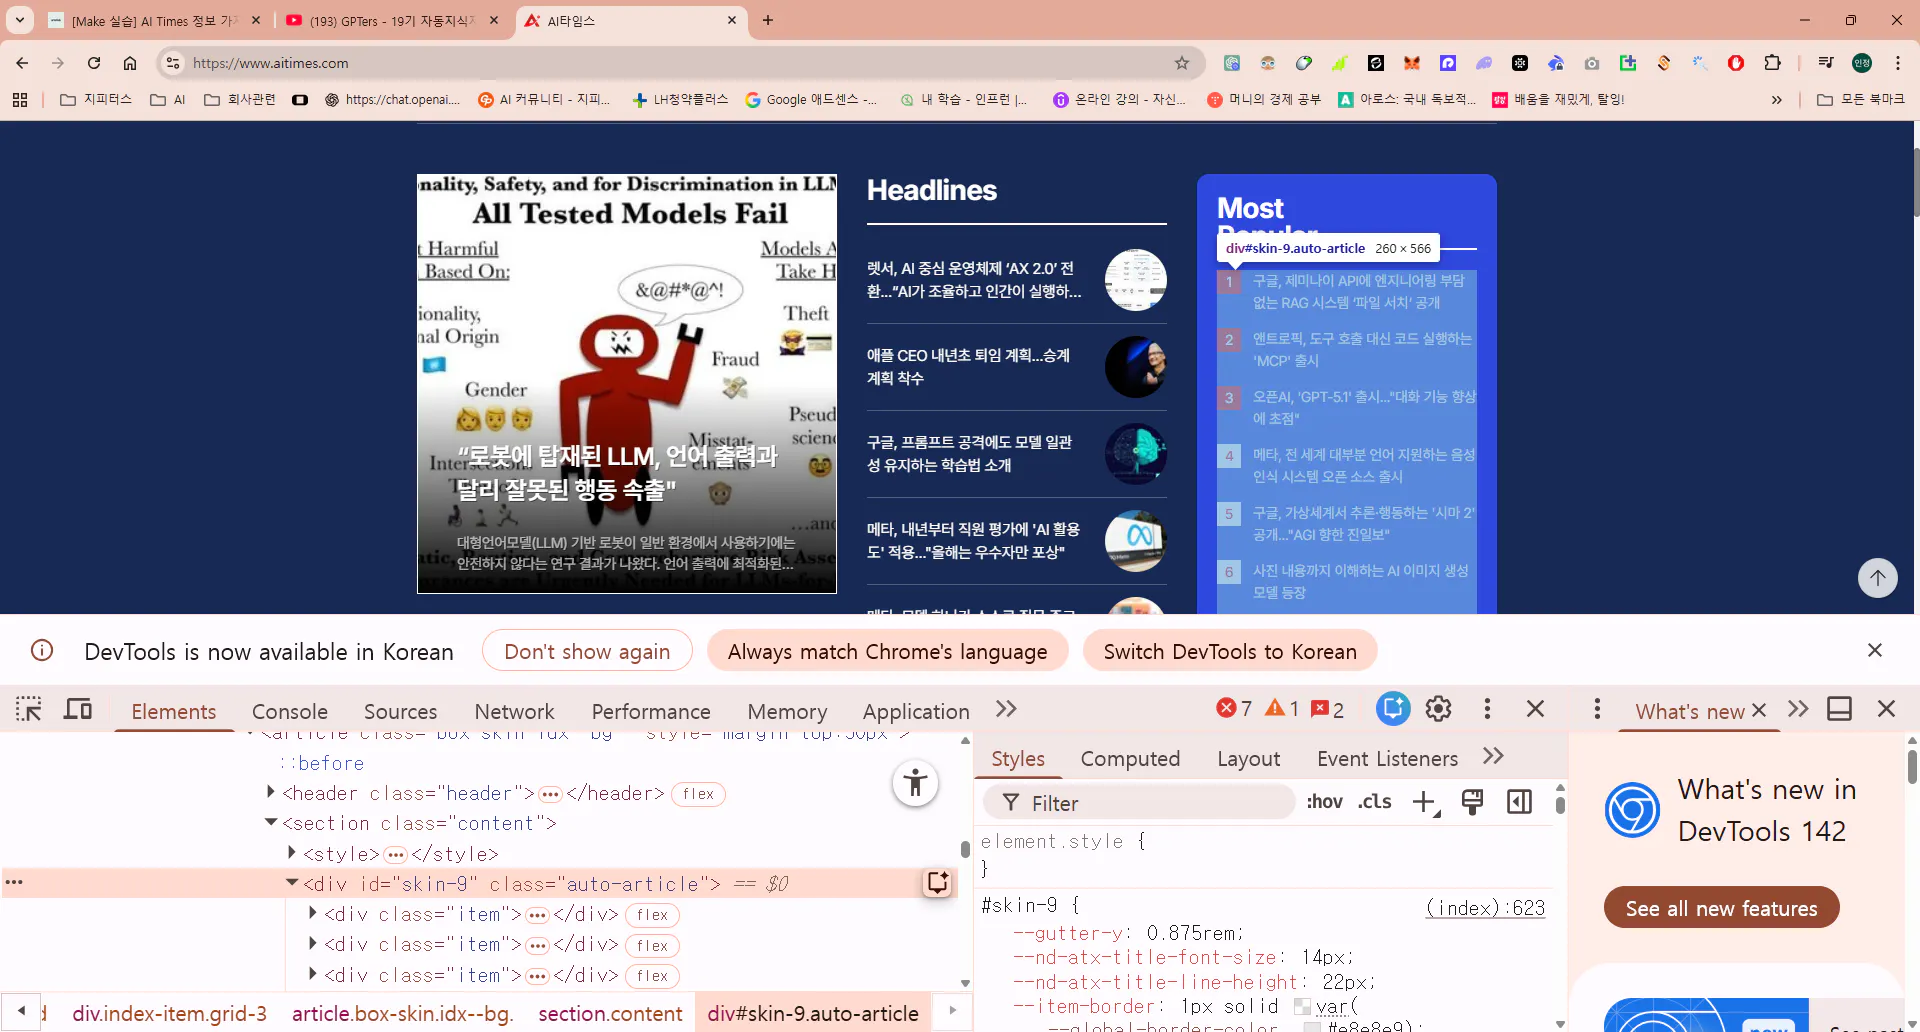This screenshot has width=1920, height=1032.
Task: Show more Styles sidebar tabs after Event Listeners
Action: tap(1493, 756)
